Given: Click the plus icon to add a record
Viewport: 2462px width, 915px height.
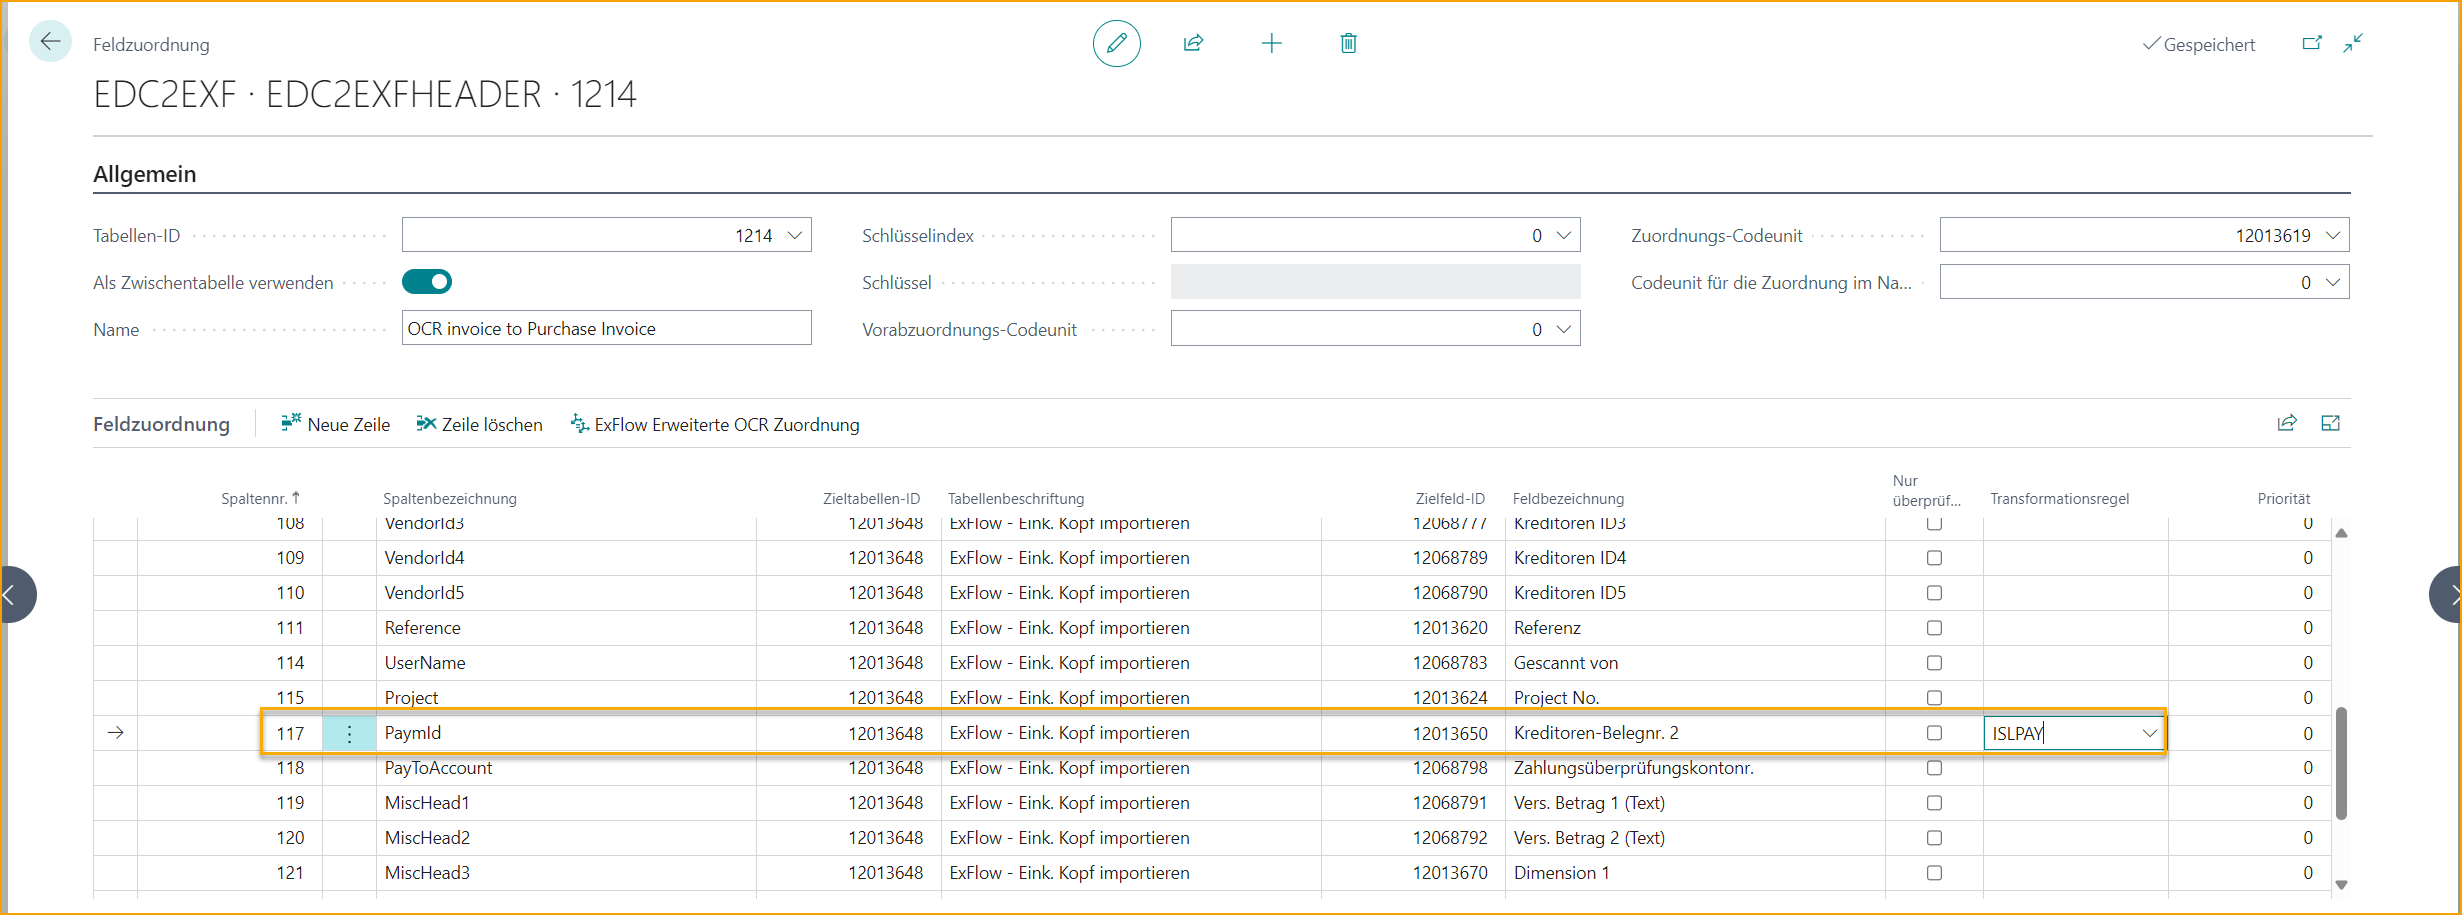Looking at the screenshot, I should pos(1271,43).
